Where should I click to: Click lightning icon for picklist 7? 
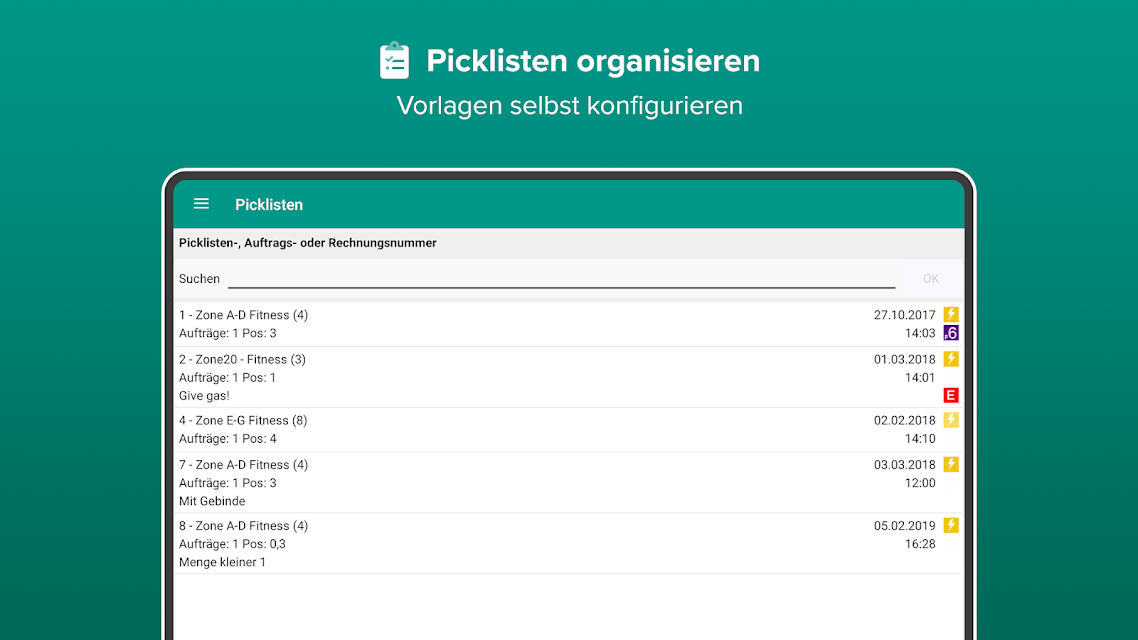click(951, 464)
